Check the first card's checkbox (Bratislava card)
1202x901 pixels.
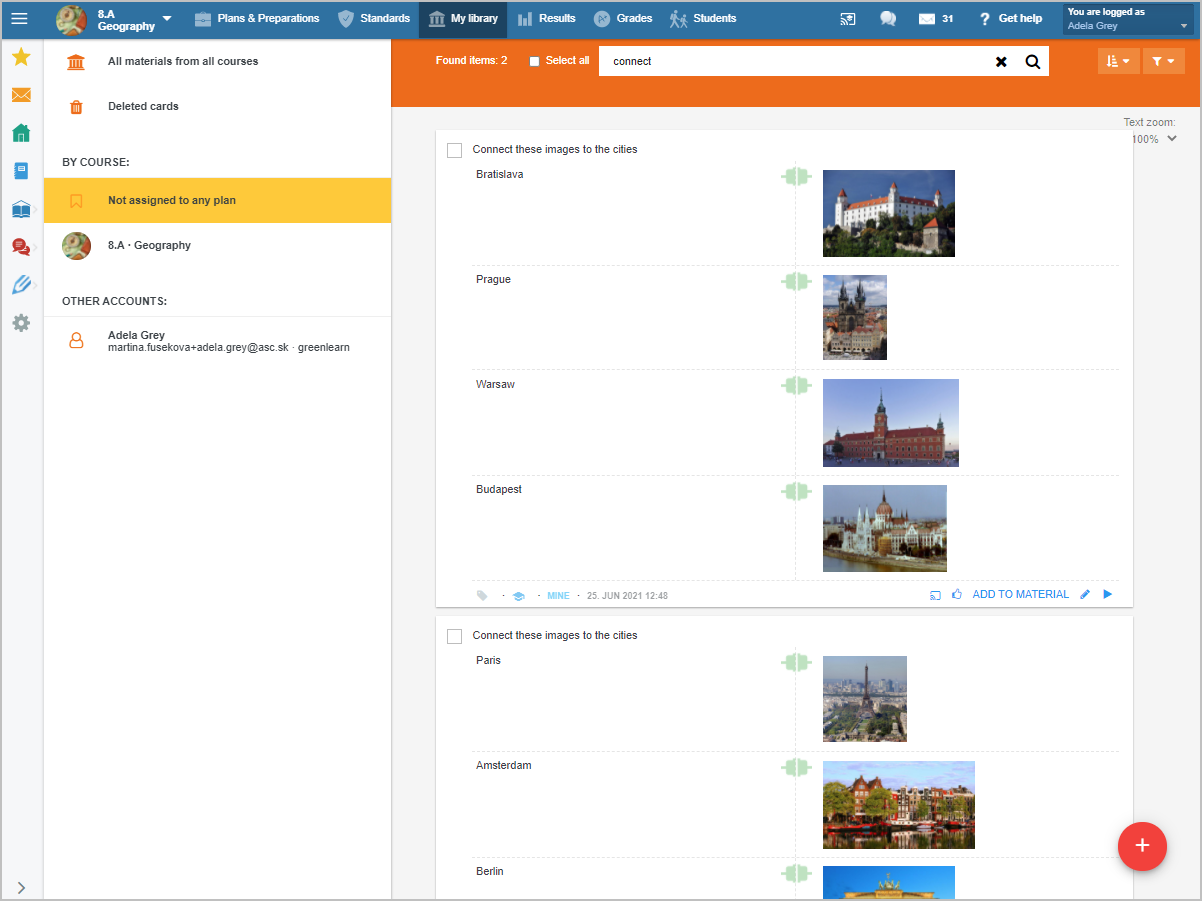pos(454,150)
